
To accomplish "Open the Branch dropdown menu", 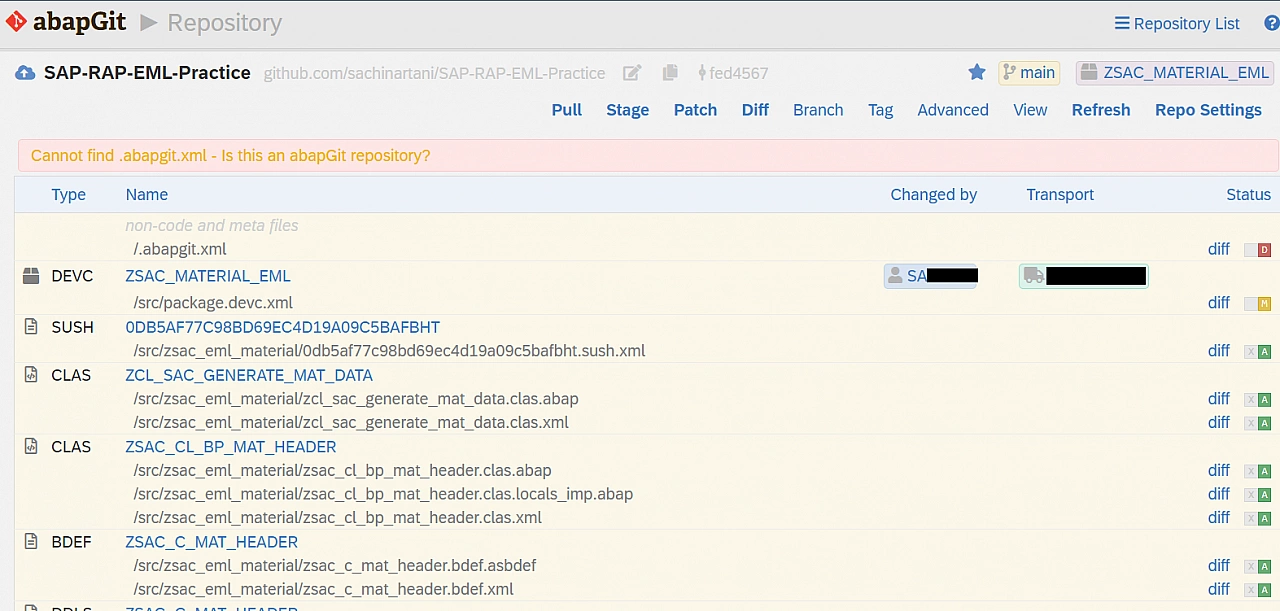I will [818, 110].
